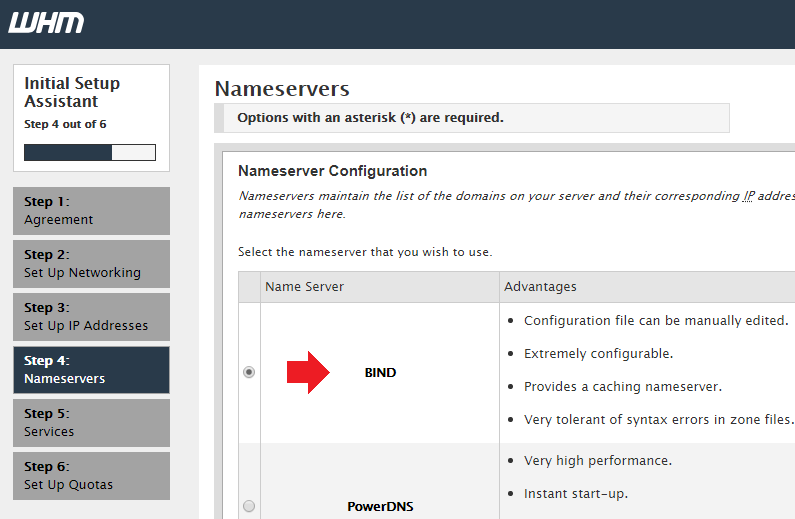Open Step 2: Set Up Networking

tap(91, 264)
